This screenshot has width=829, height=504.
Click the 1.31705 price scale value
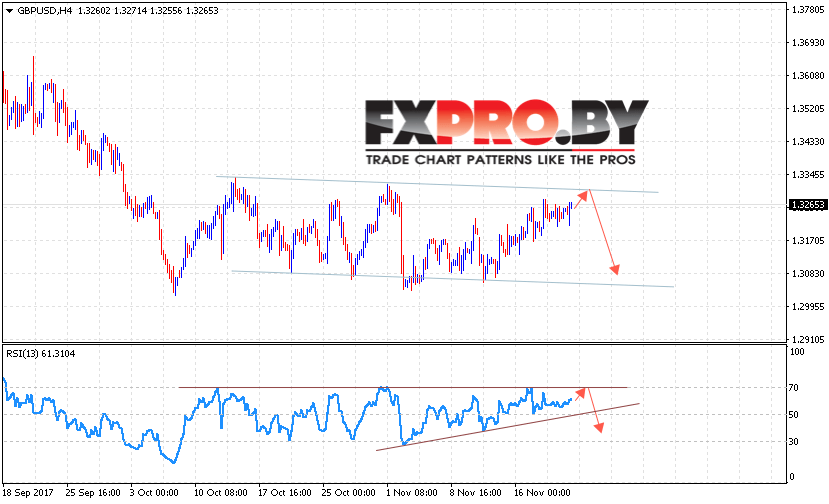(808, 241)
